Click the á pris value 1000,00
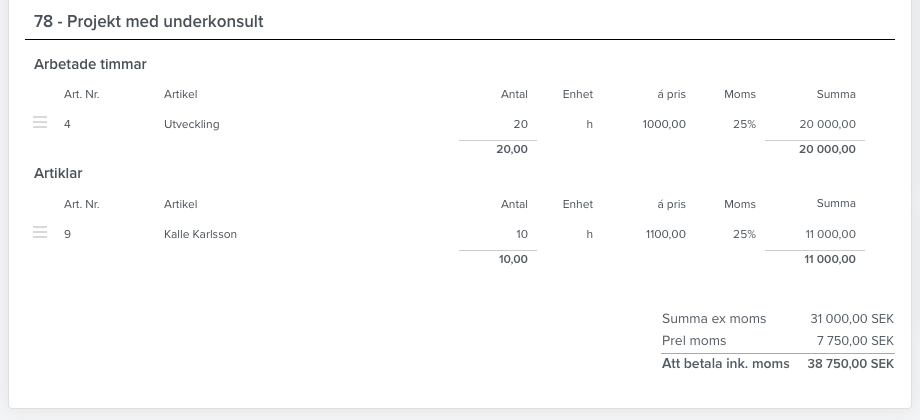This screenshot has width=920, height=420. tap(664, 124)
